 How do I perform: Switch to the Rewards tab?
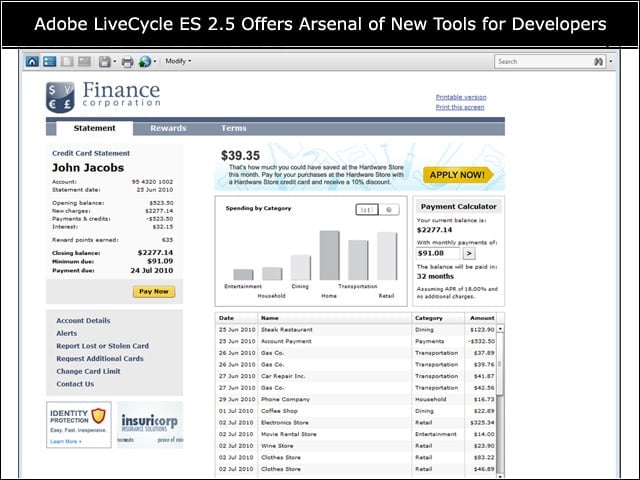tap(168, 128)
